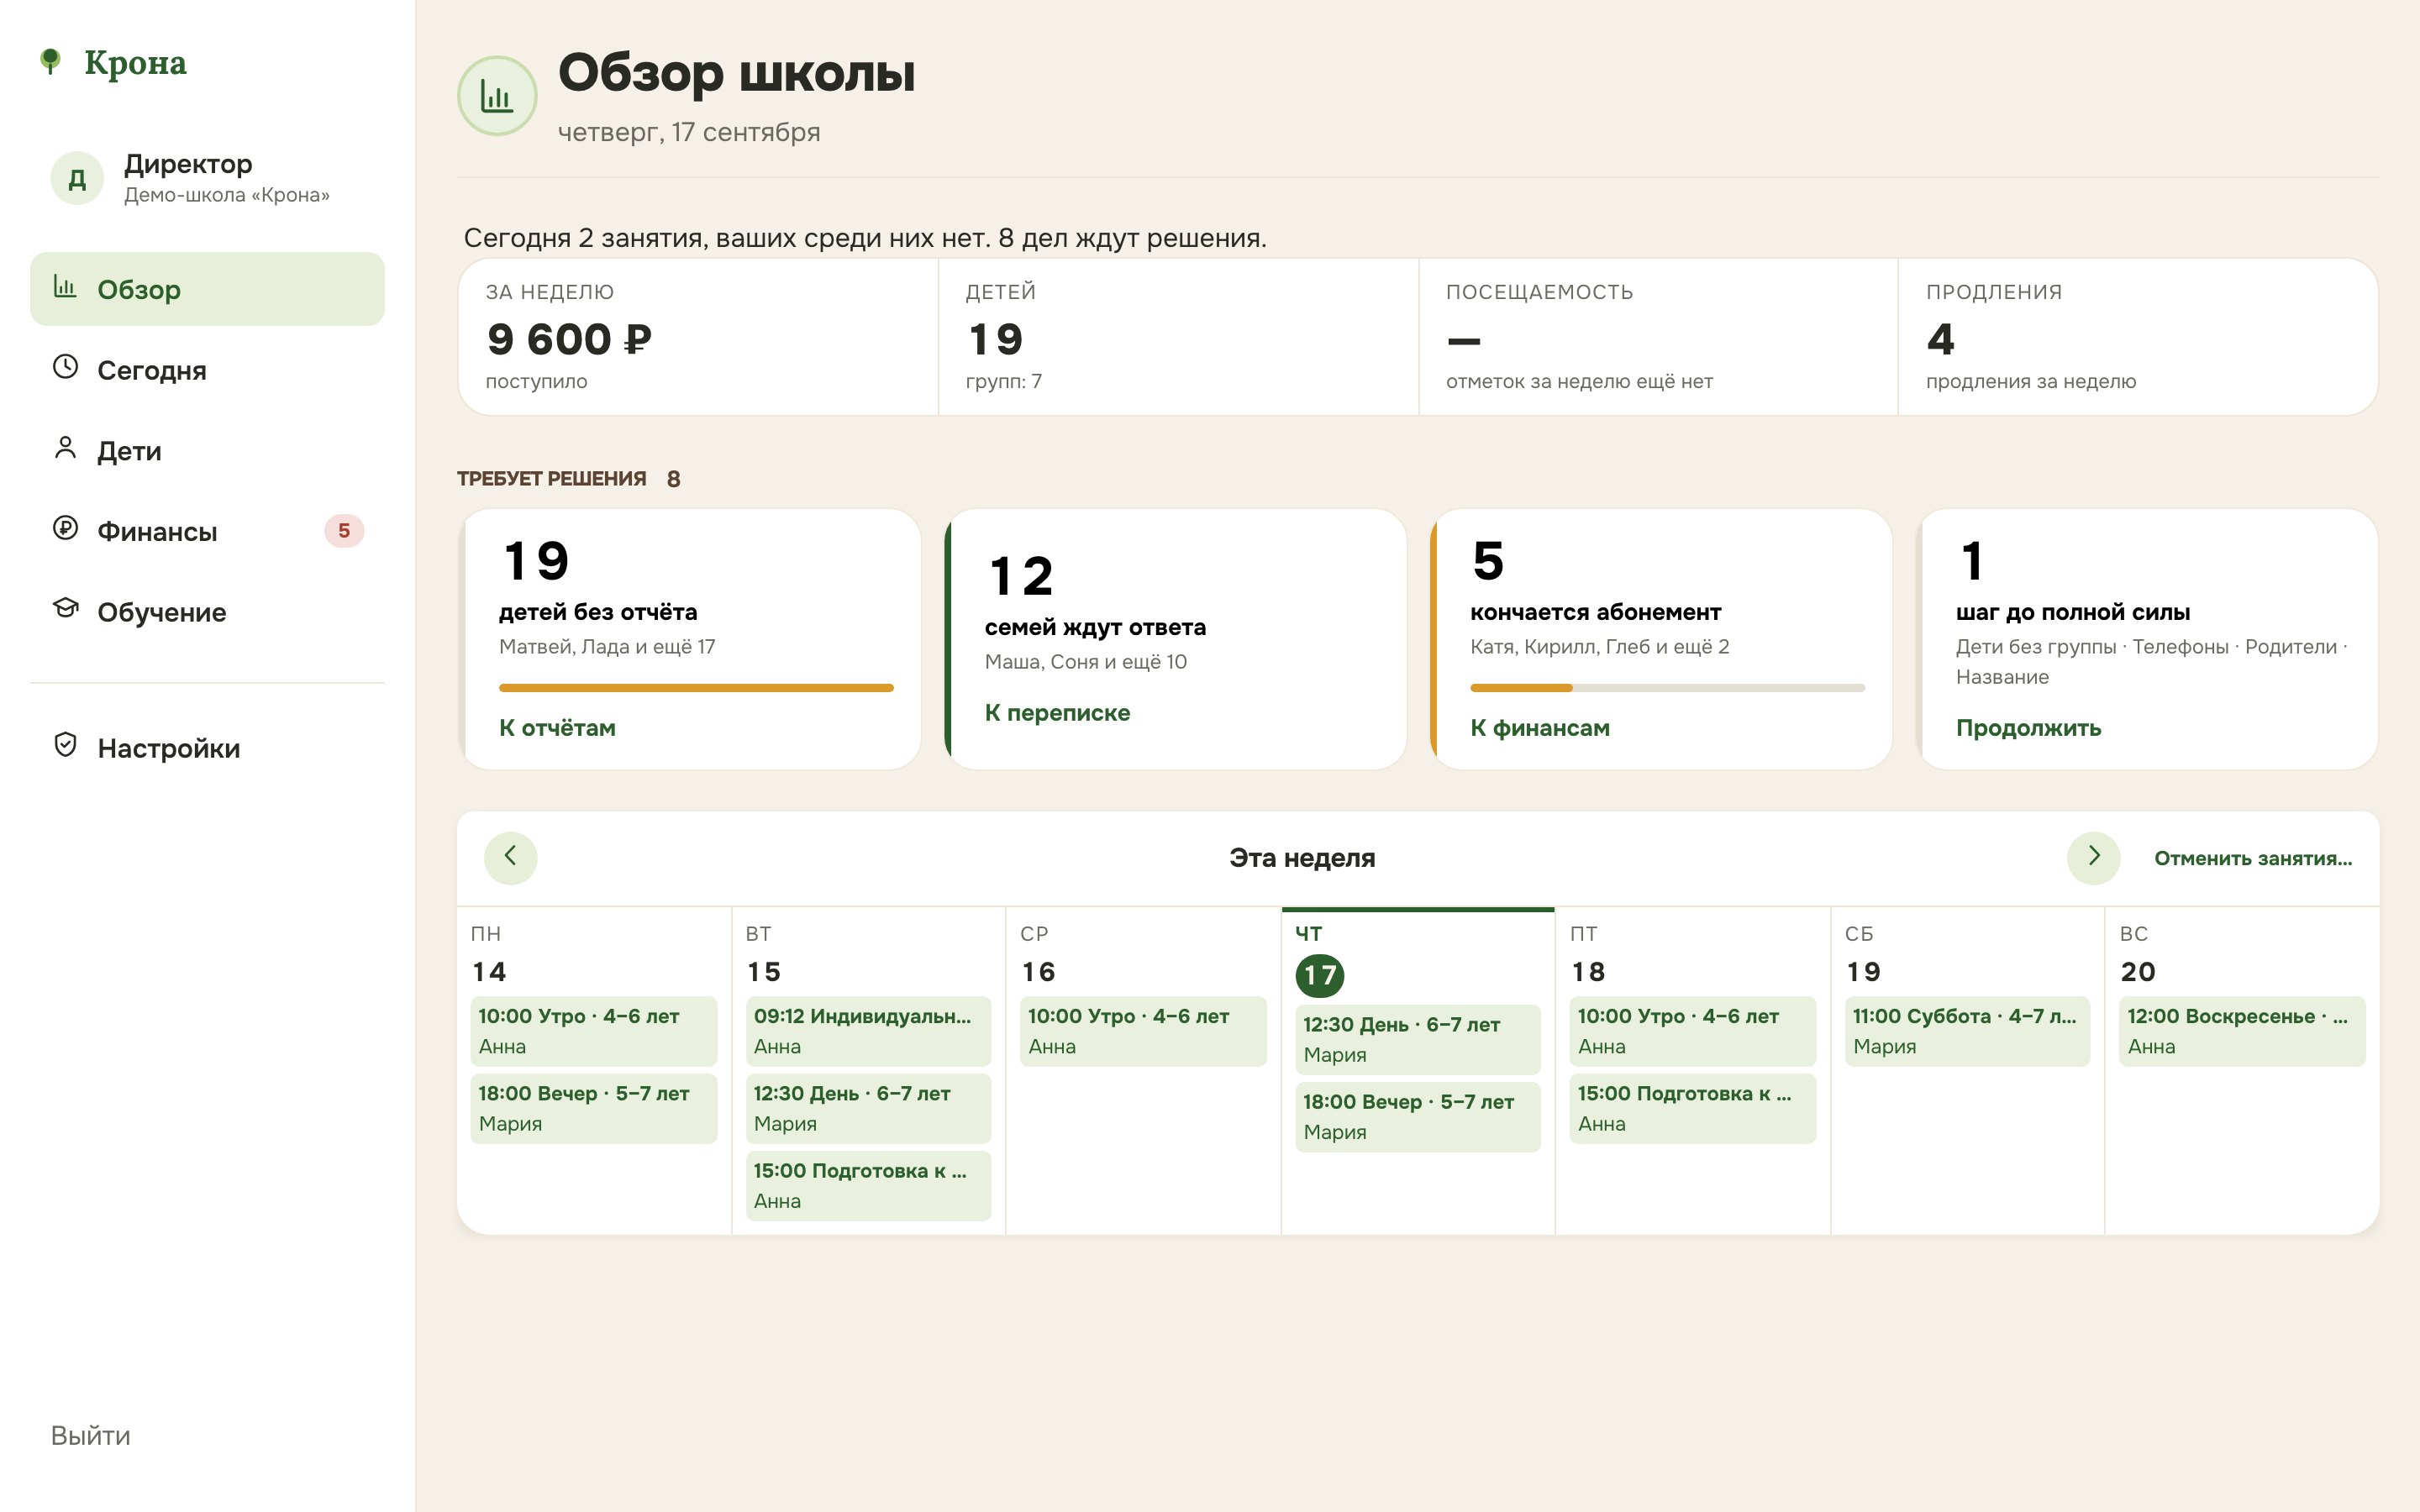
Task: Open the Финансы section
Action: pos(207,531)
